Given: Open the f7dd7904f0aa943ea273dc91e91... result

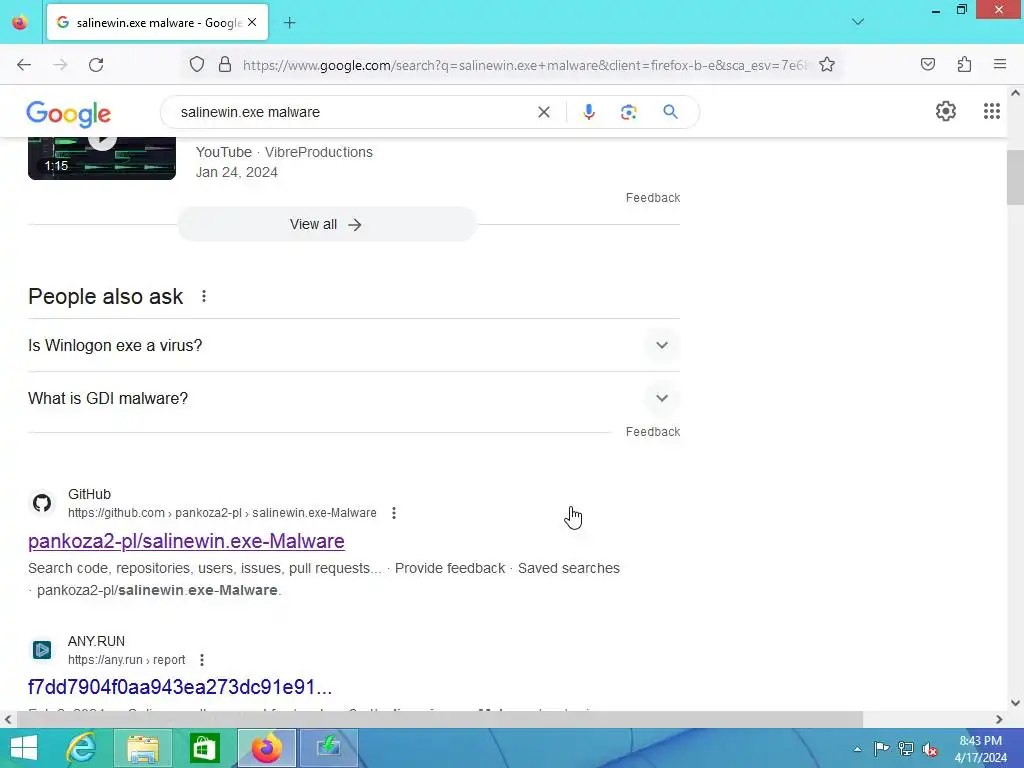Looking at the screenshot, I should click(x=180, y=687).
